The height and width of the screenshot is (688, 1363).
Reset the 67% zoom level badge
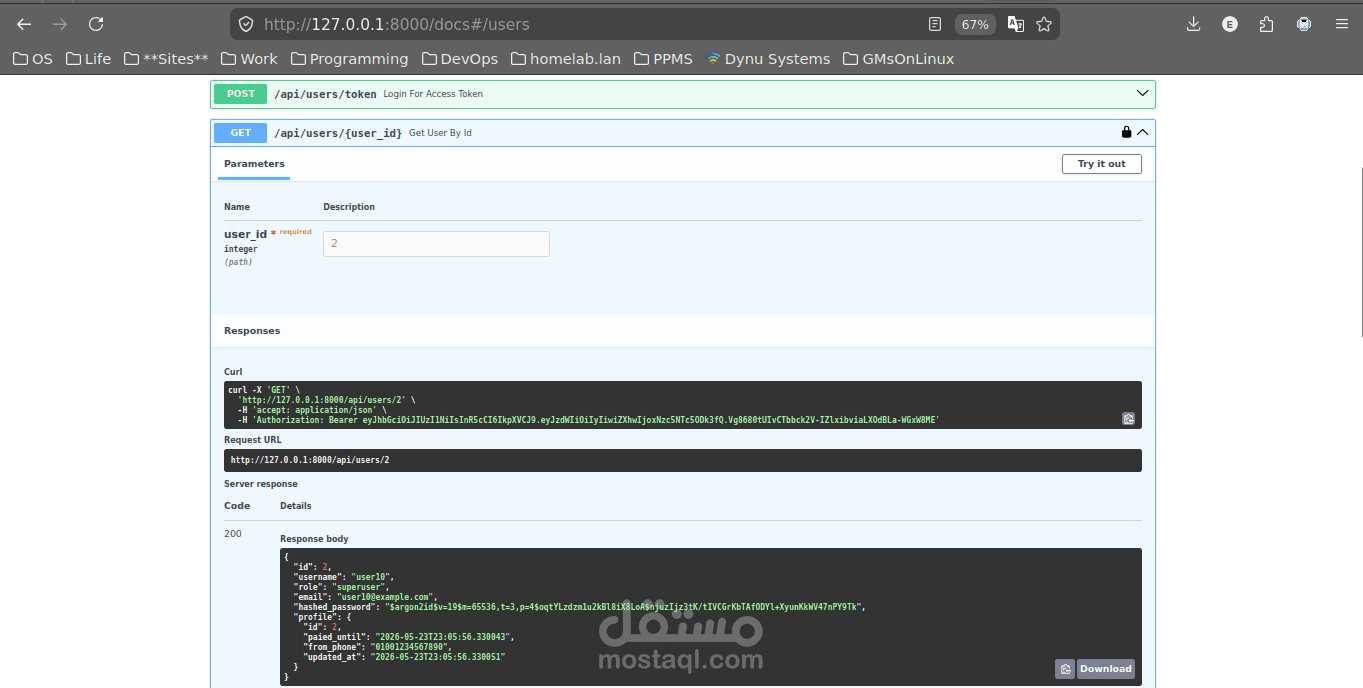tap(975, 24)
